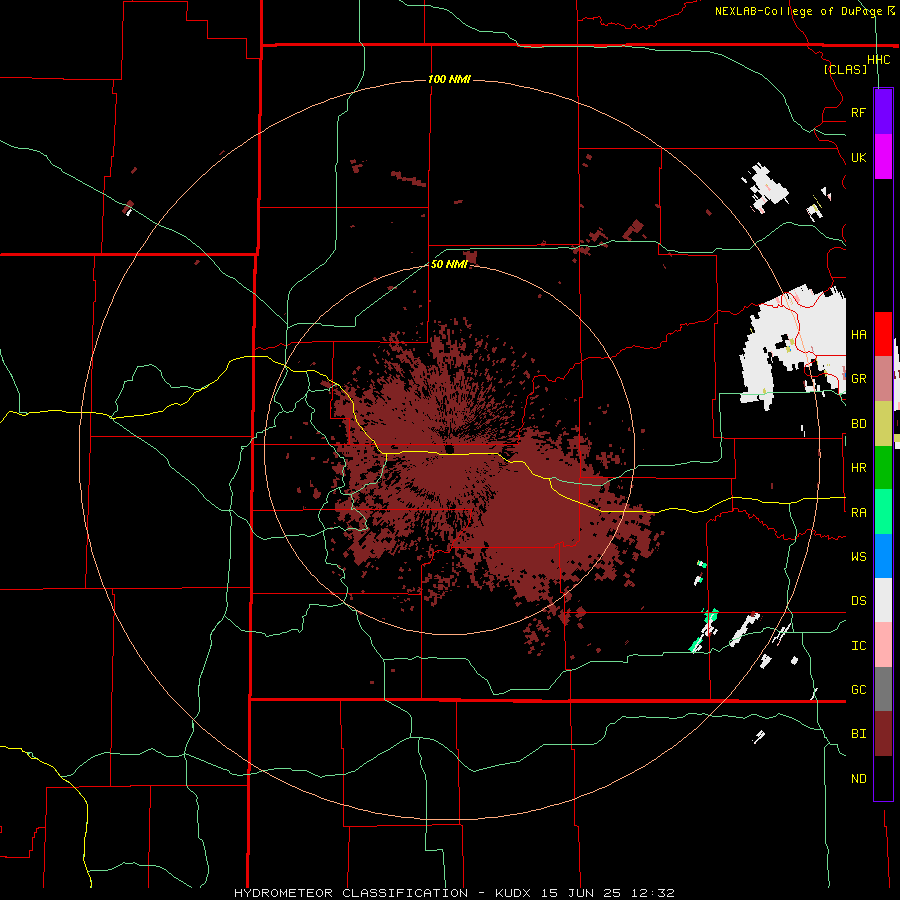This screenshot has height=900, width=900.
Task: Click the WS blue legend swatch
Action: [883, 556]
